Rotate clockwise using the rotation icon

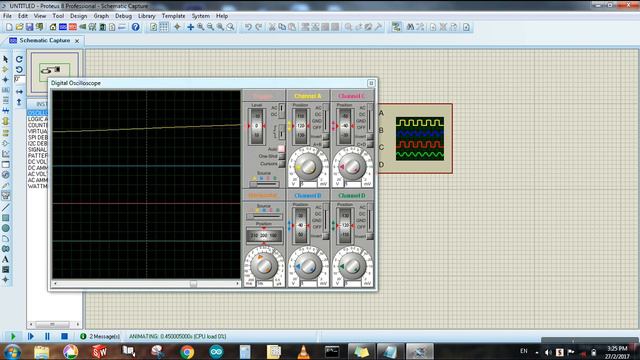tap(19, 59)
